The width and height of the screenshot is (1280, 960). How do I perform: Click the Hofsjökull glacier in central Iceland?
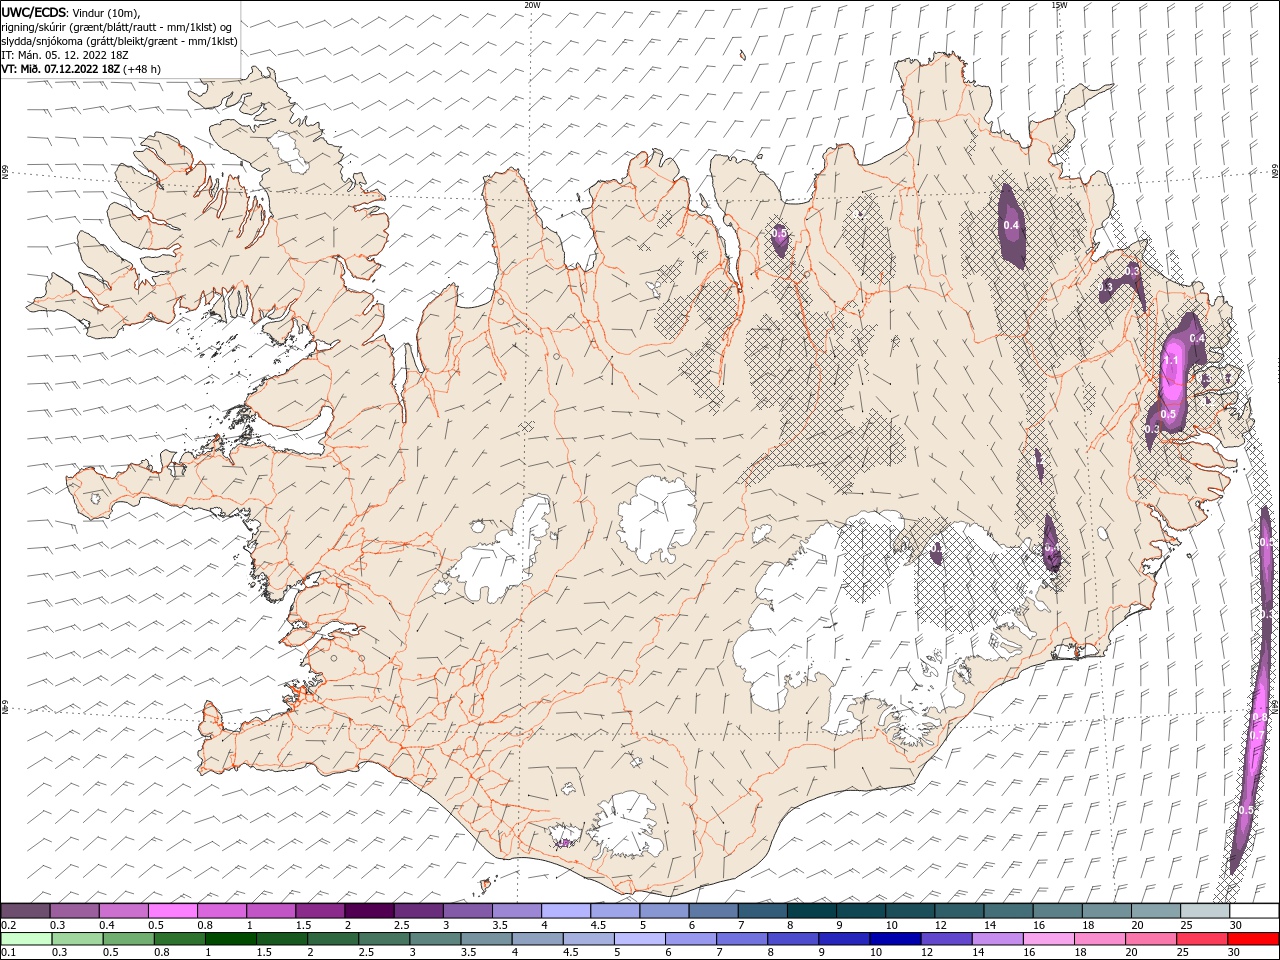coord(657,520)
